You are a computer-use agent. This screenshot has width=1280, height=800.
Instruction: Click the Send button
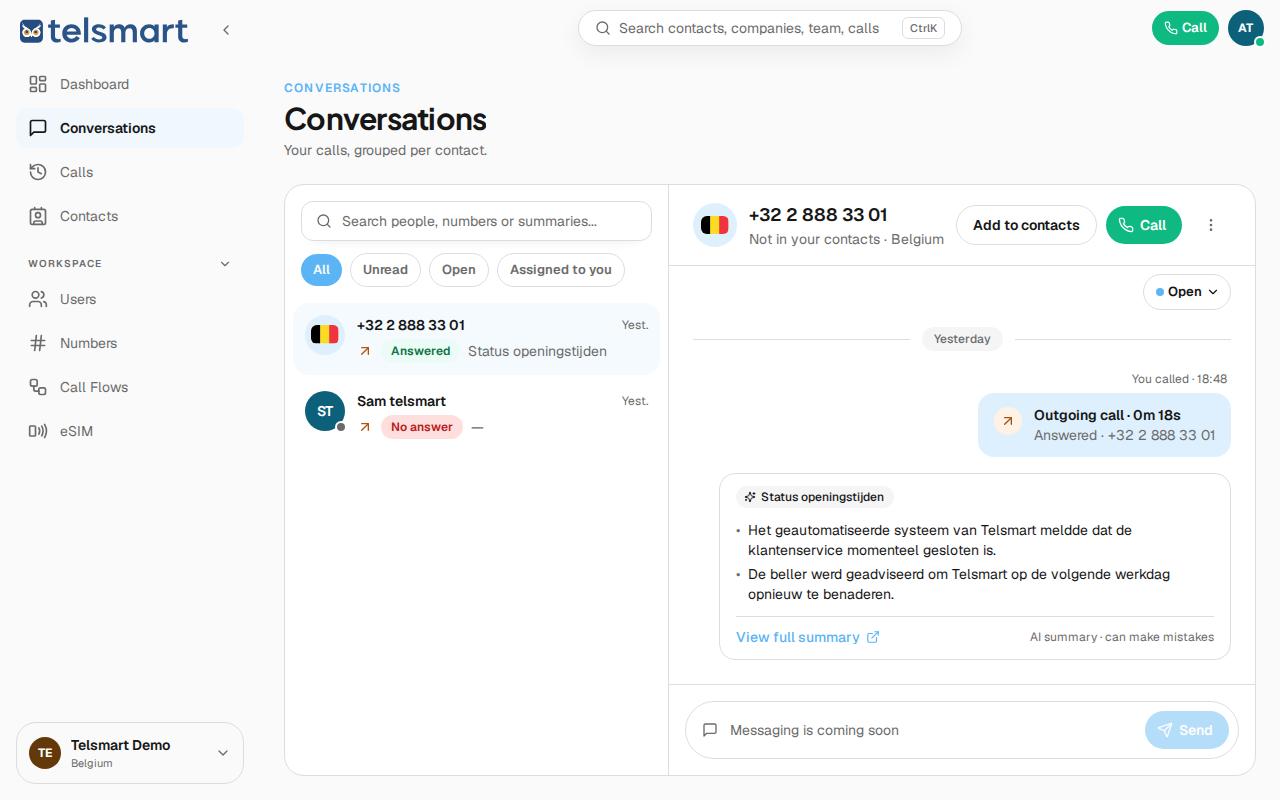pyautogui.click(x=1185, y=730)
